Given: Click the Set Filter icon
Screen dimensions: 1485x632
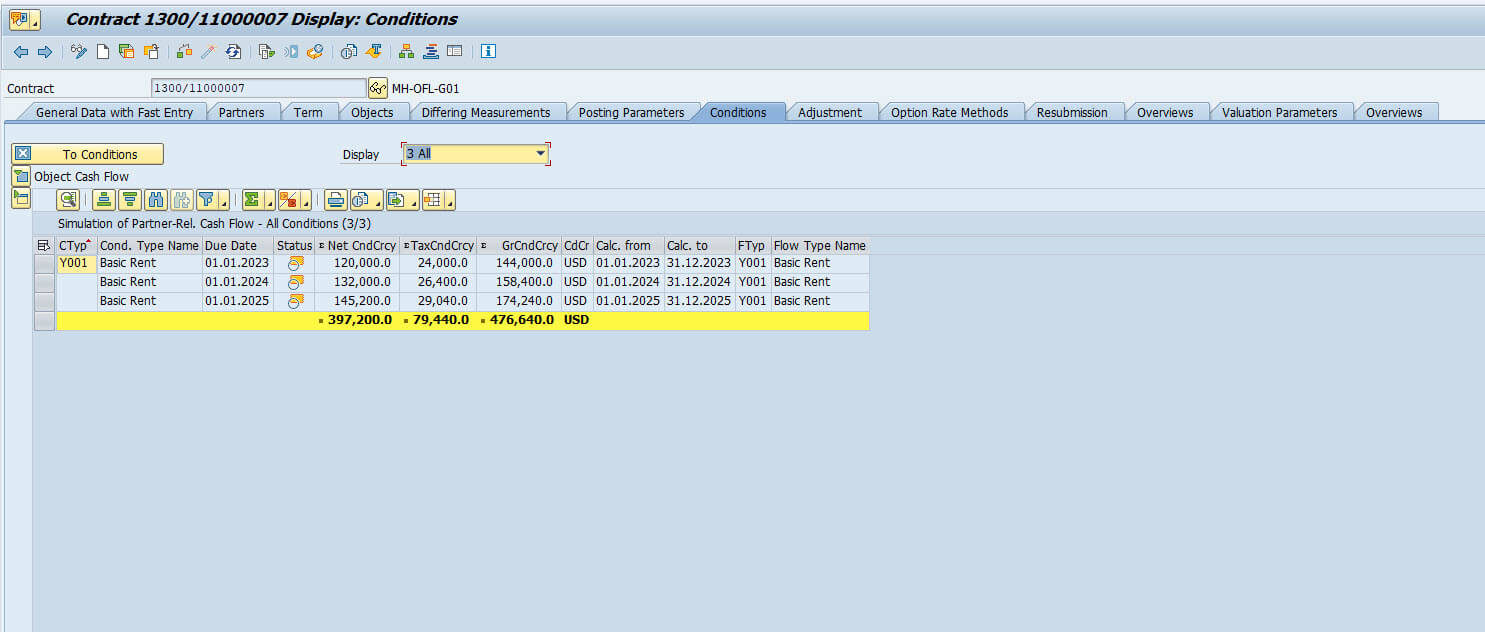Looking at the screenshot, I should click(x=206, y=199).
